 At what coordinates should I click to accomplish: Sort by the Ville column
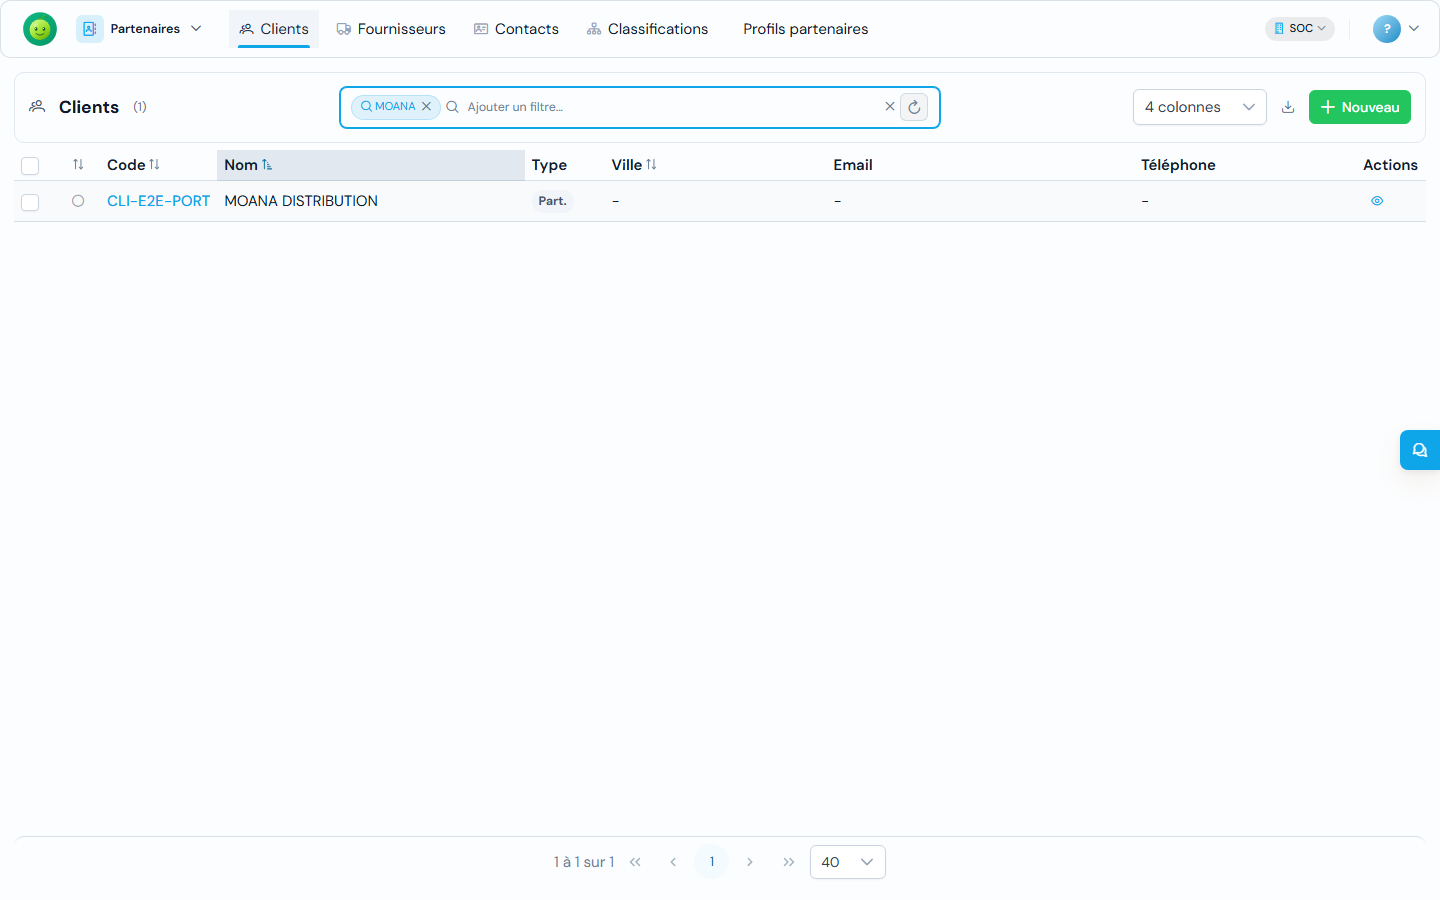(x=634, y=165)
